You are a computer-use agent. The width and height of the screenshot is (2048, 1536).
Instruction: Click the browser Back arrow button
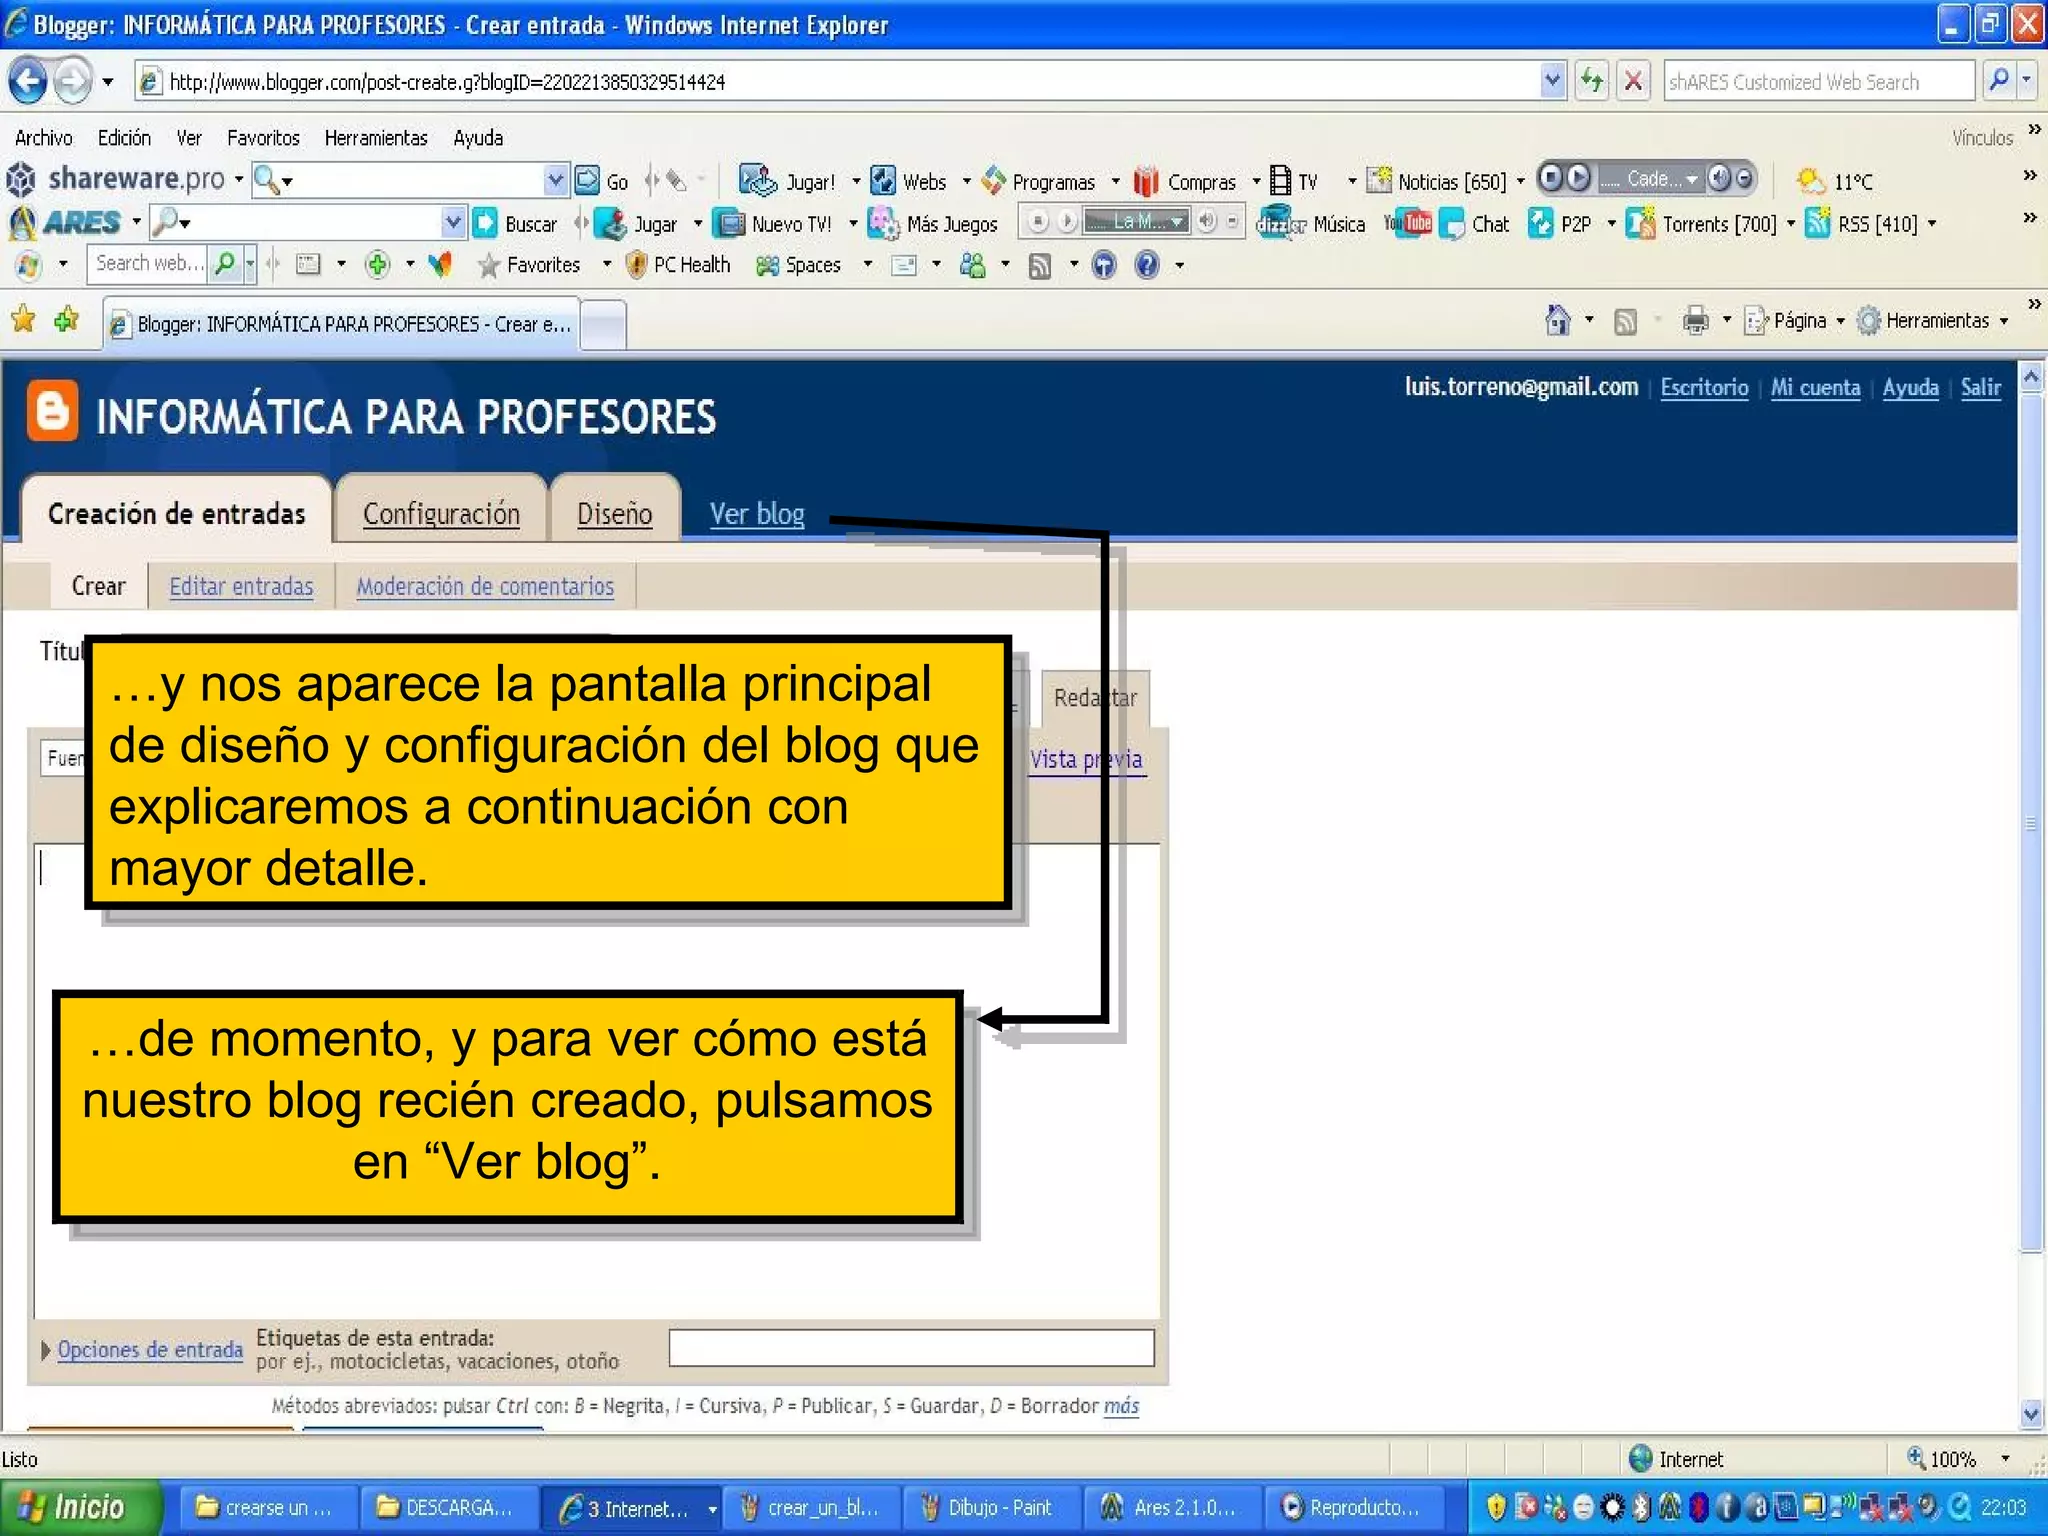(x=28, y=81)
